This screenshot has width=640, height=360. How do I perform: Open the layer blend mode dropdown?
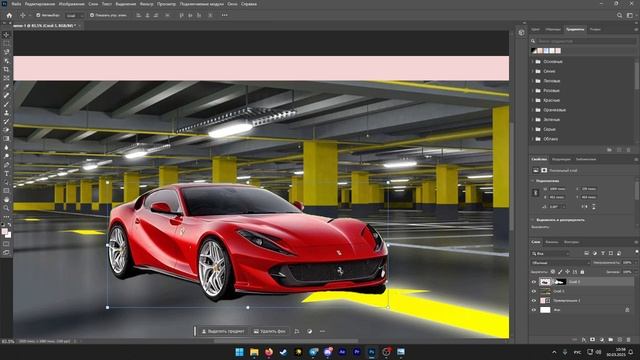point(560,263)
